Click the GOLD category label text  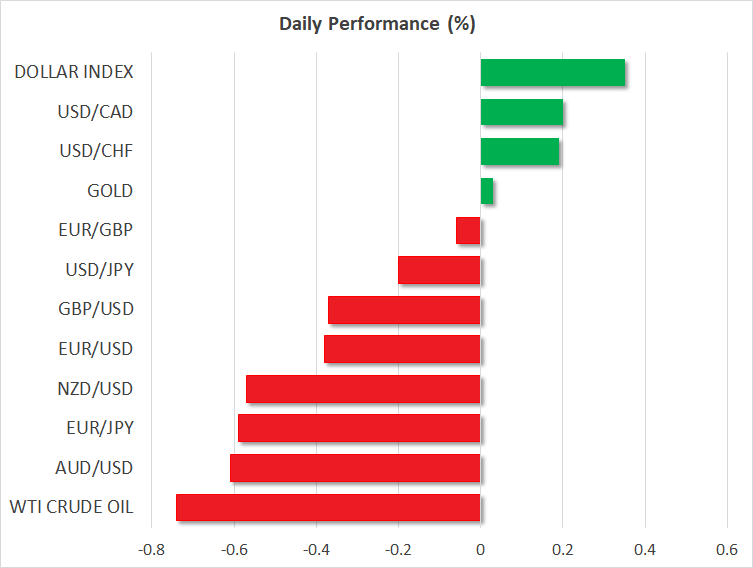tap(110, 191)
